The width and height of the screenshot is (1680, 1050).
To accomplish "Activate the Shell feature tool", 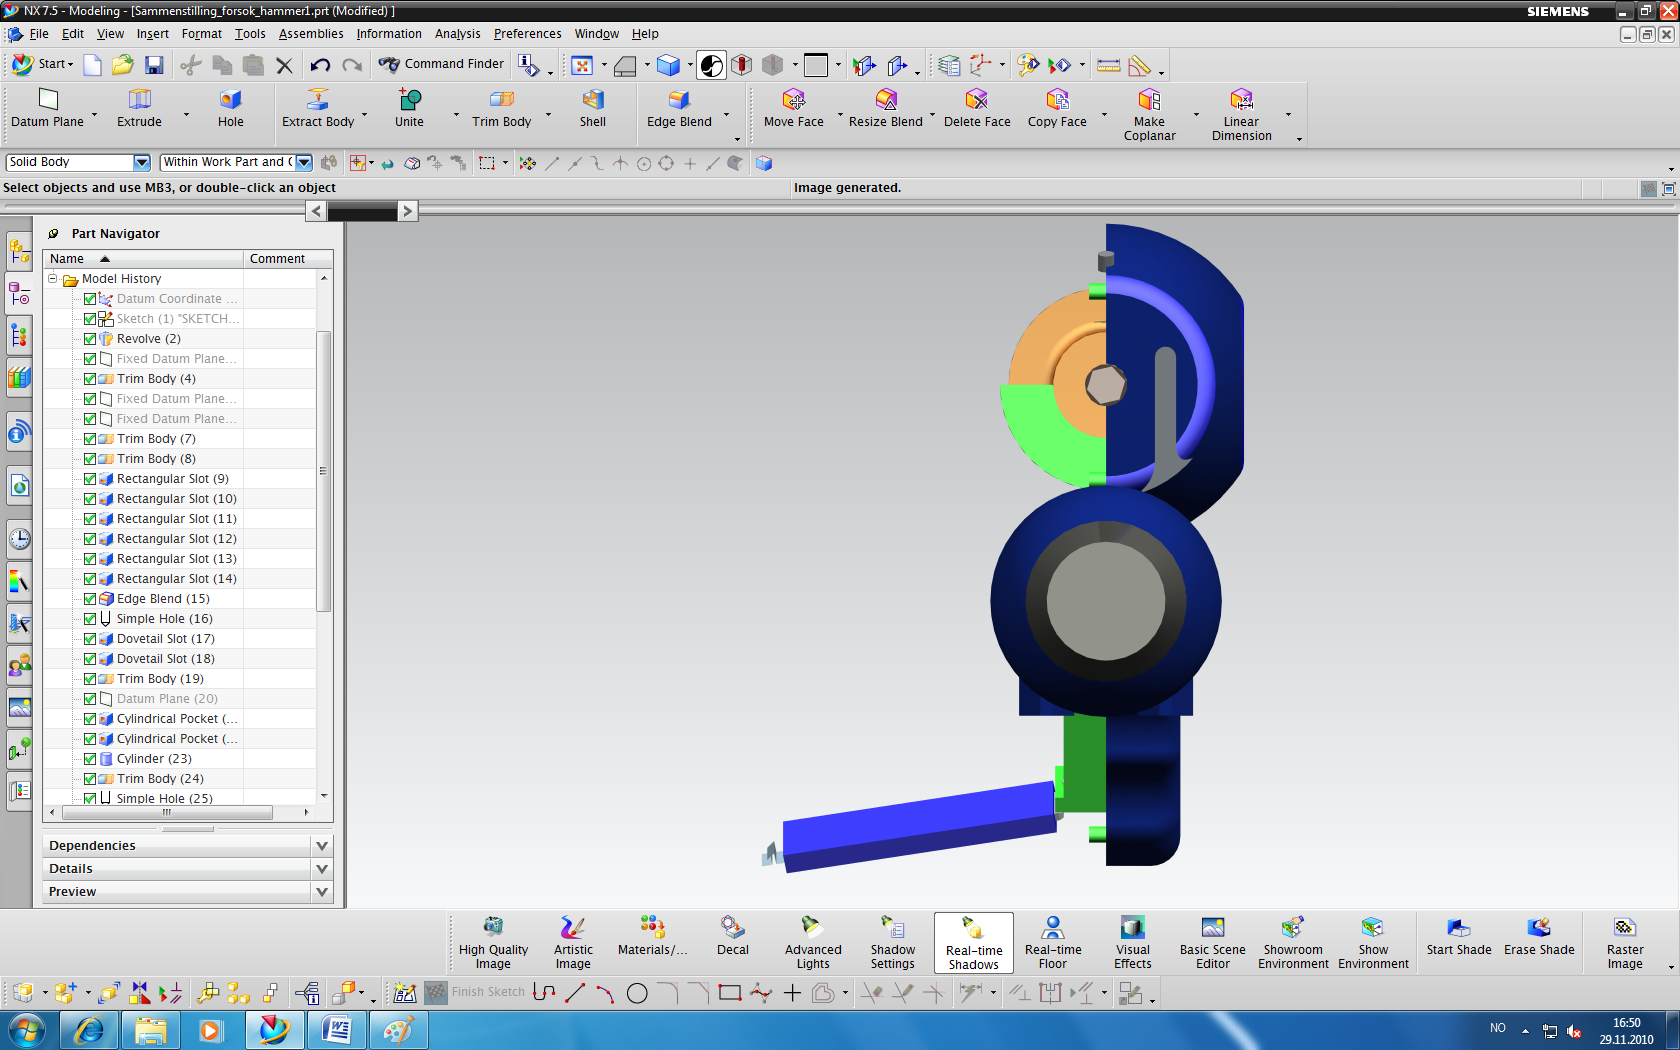I will pos(592,108).
